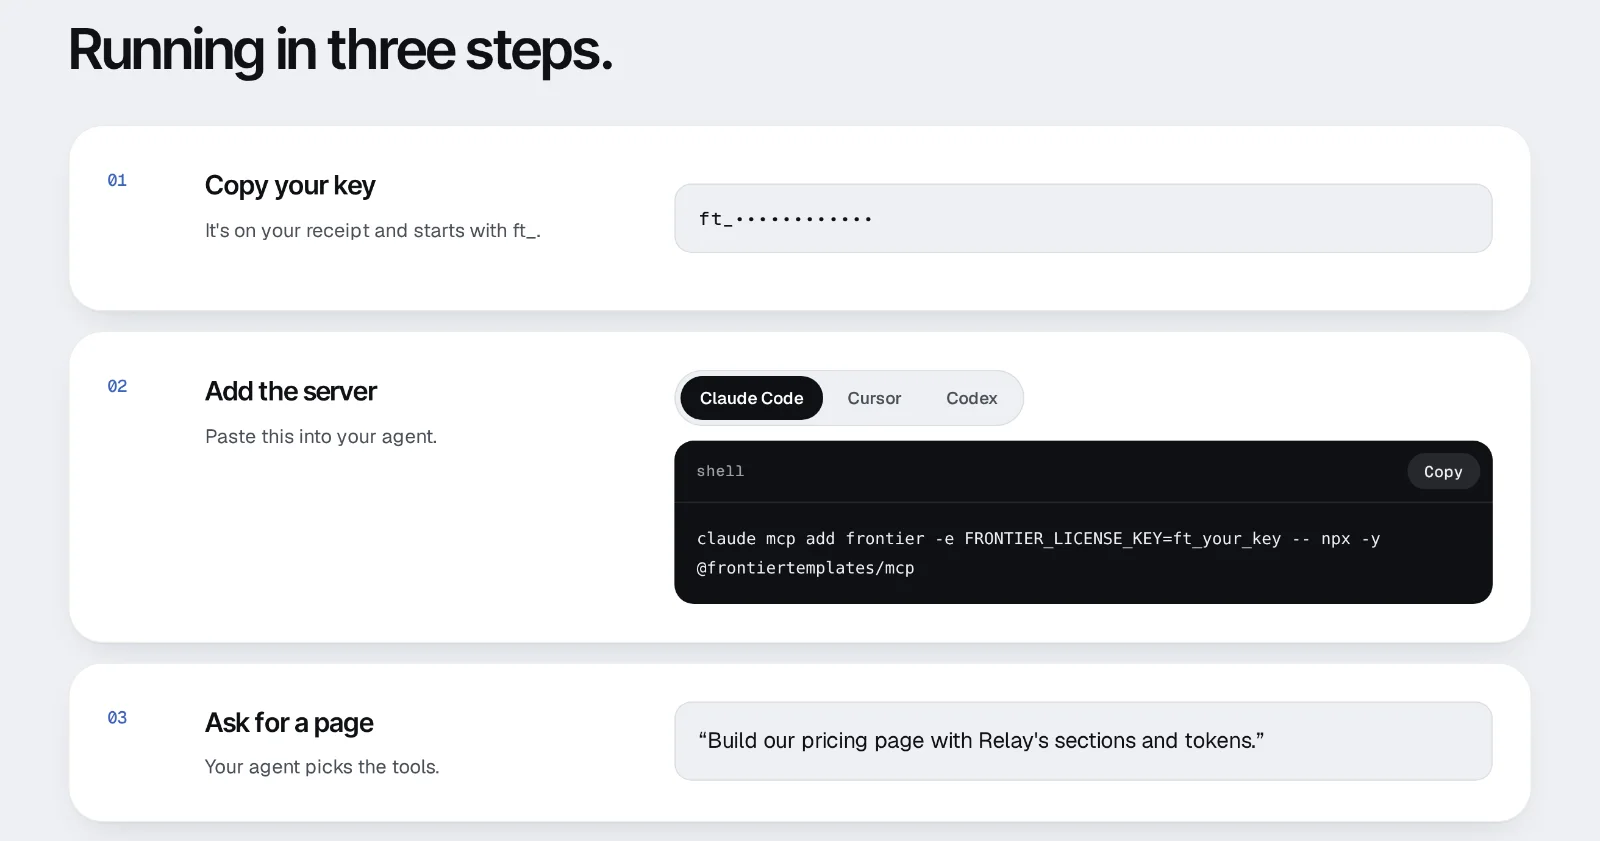Click the step number 03 label
This screenshot has height=841, width=1600.
coord(117,717)
